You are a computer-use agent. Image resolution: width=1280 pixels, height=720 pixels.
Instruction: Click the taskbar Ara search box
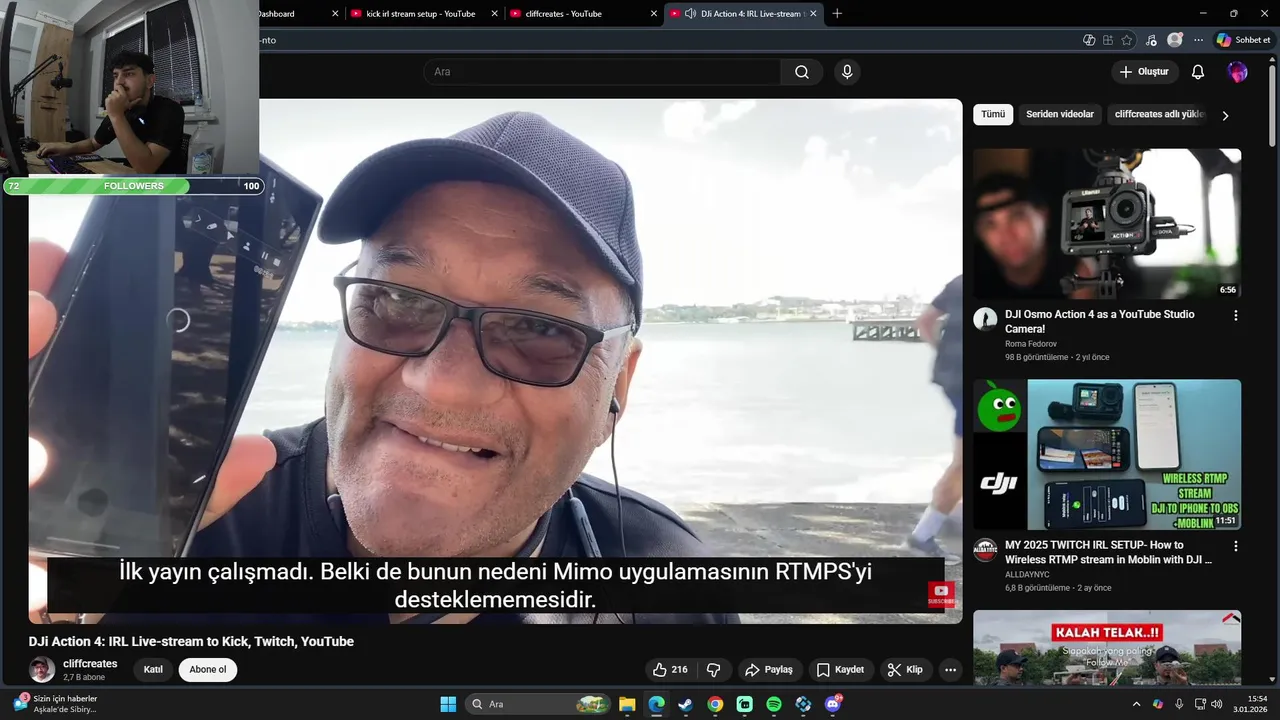538,704
